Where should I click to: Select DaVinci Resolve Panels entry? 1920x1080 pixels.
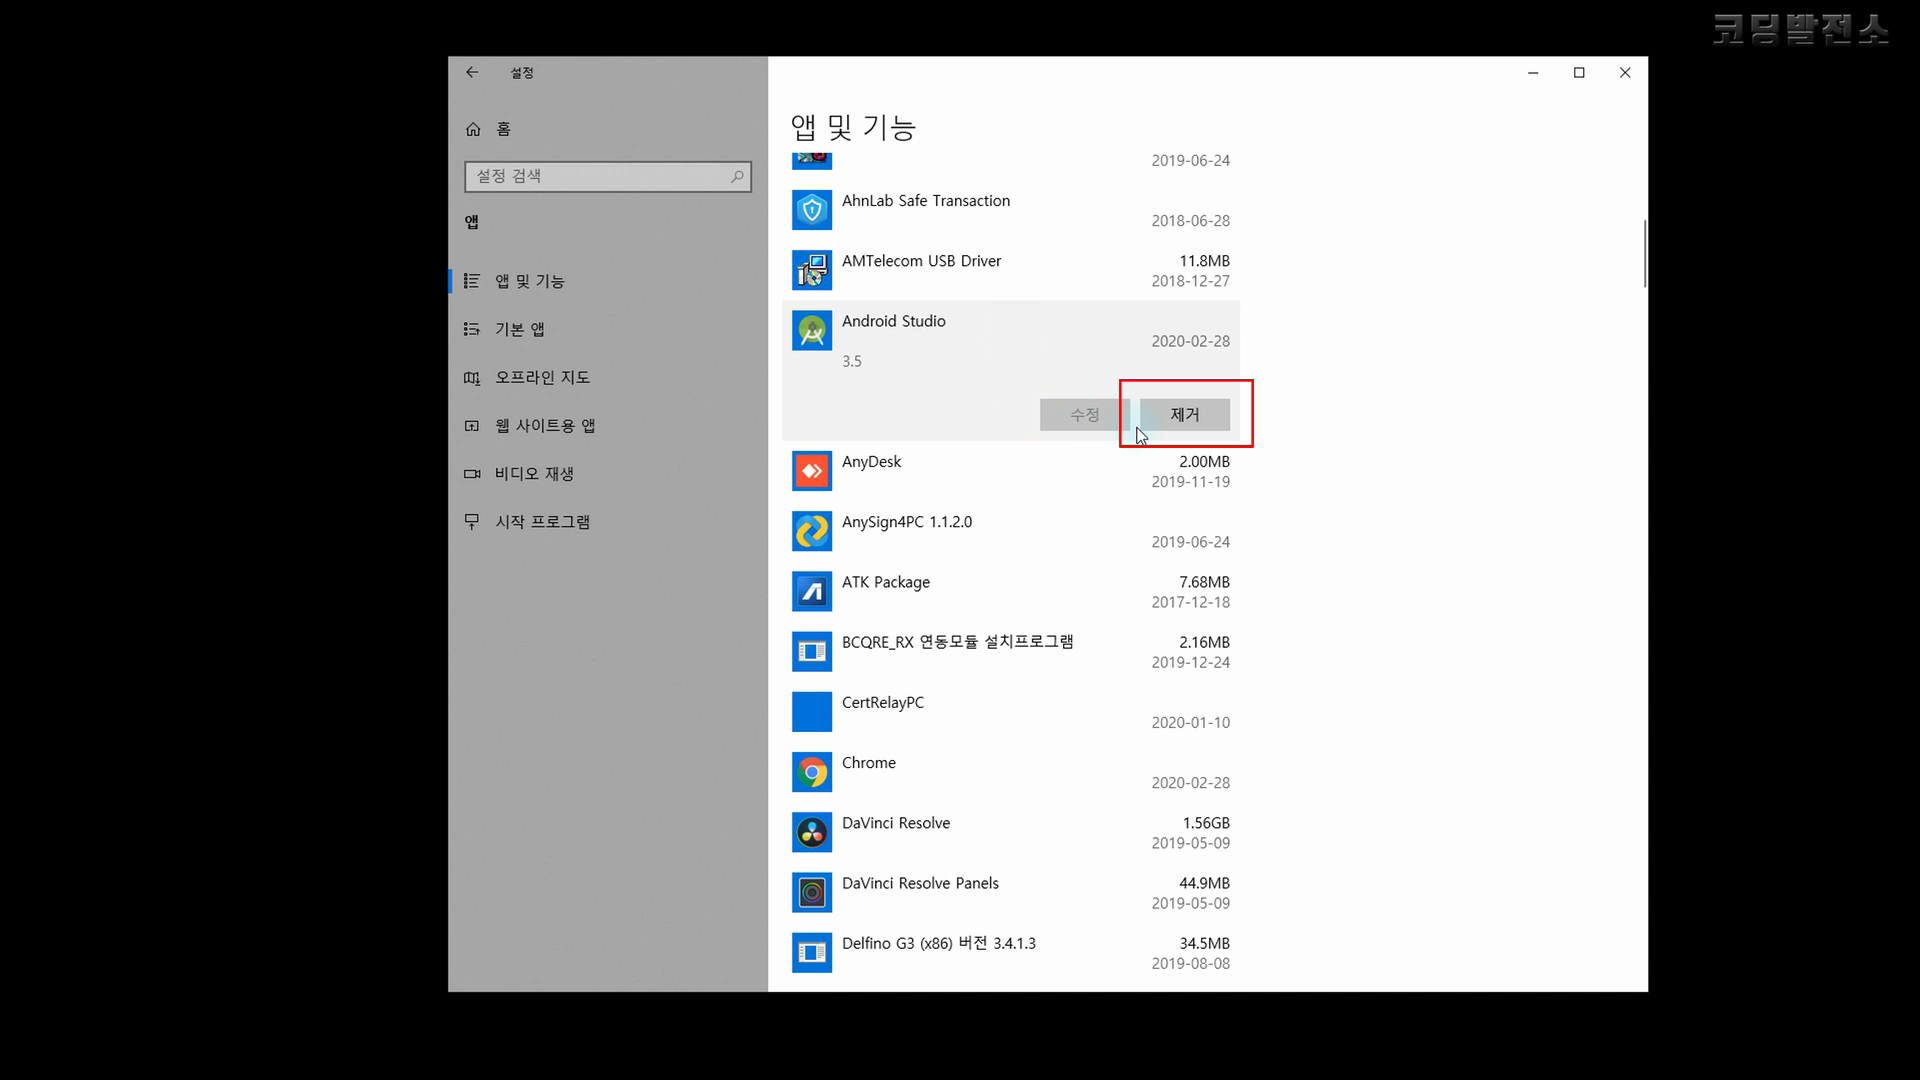coord(1011,892)
